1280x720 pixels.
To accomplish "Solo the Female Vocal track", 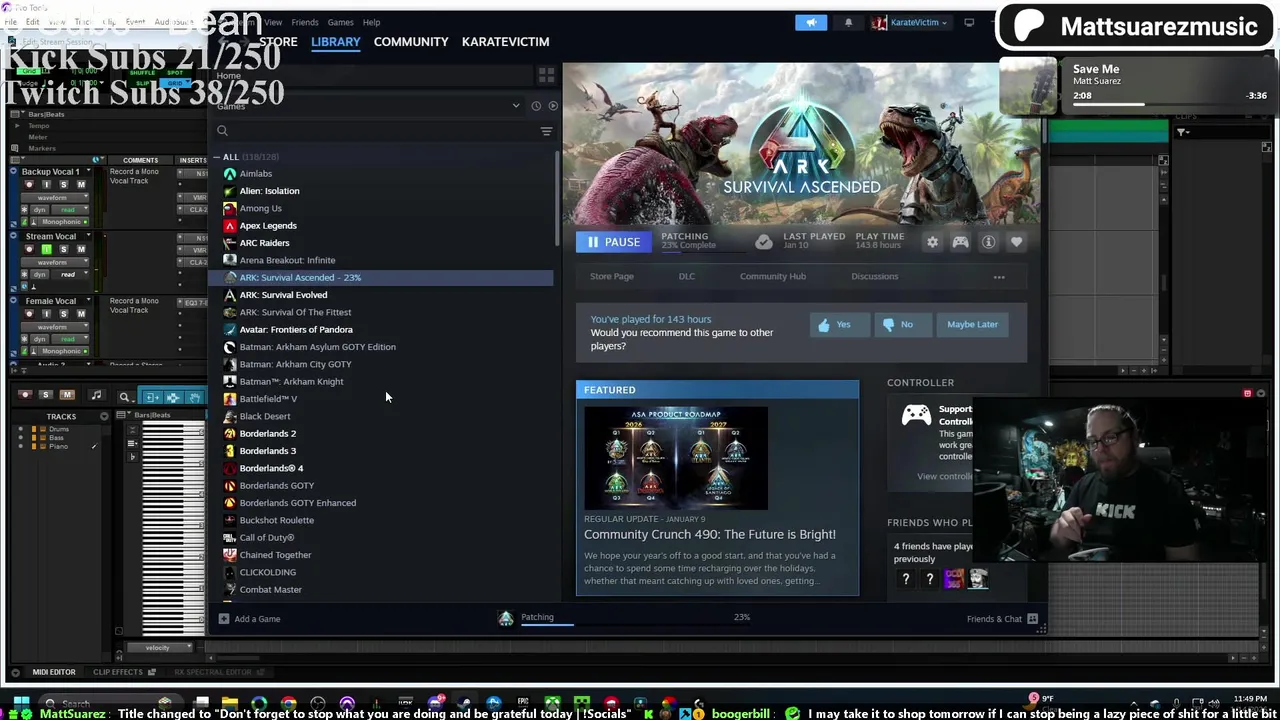I will coord(64,314).
